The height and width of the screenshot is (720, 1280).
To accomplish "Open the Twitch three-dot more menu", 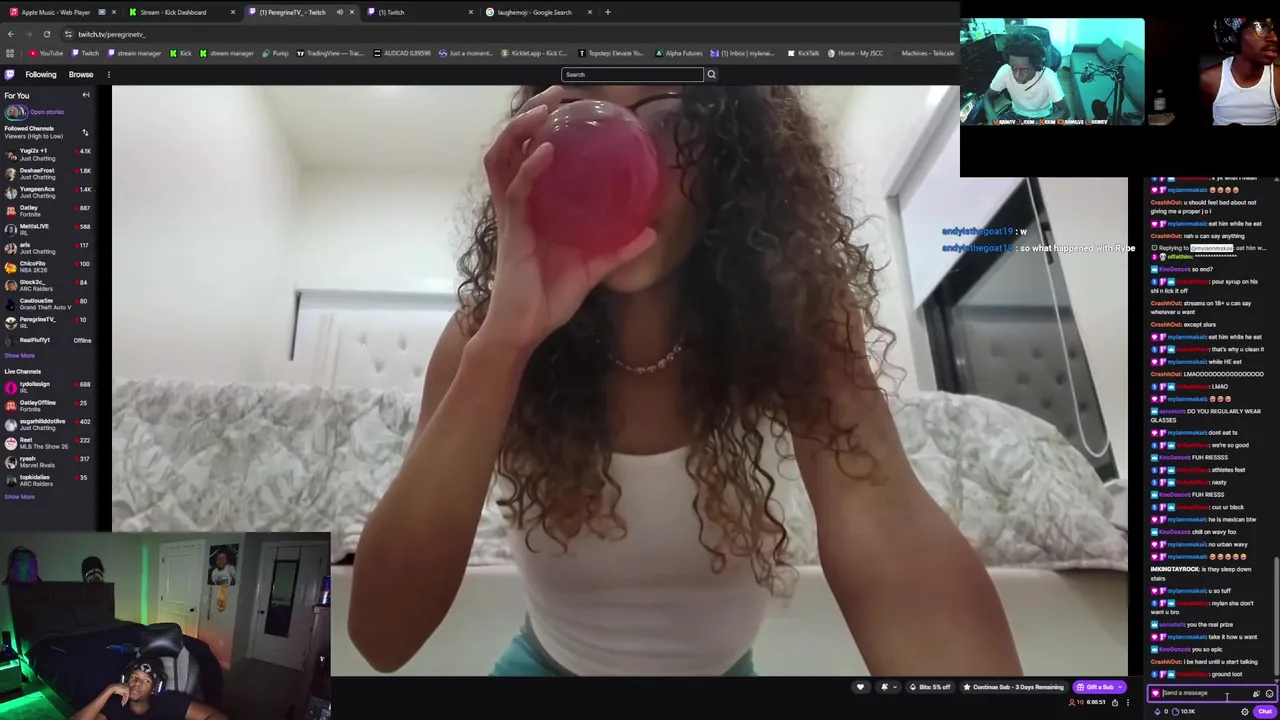I will tap(108, 75).
